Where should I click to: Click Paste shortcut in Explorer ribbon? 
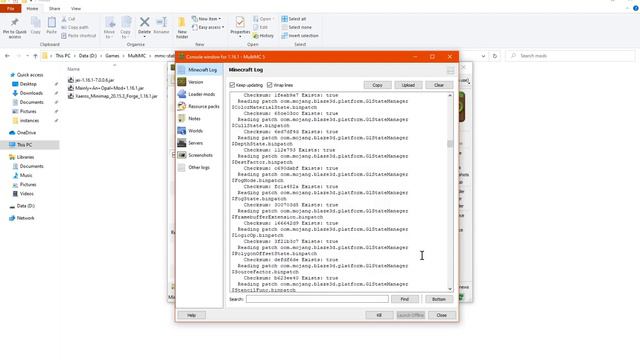tap(79, 36)
